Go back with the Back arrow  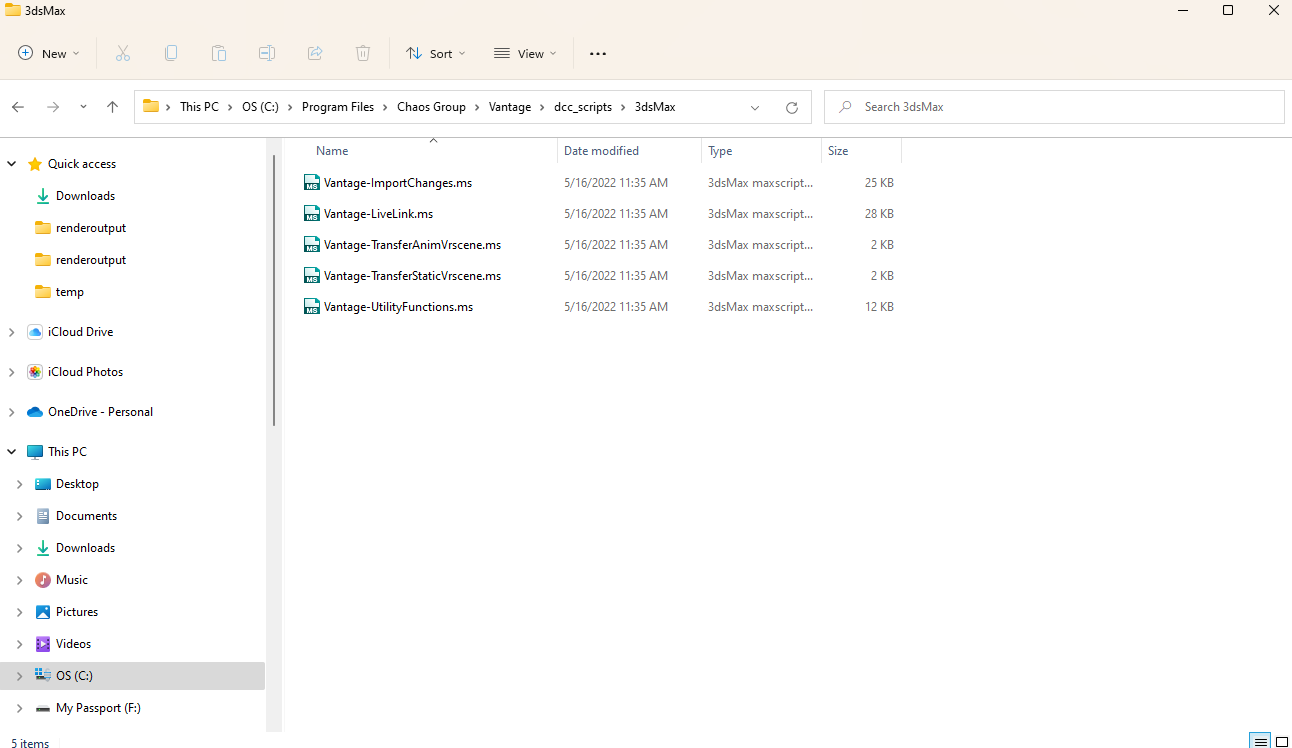click(18, 107)
